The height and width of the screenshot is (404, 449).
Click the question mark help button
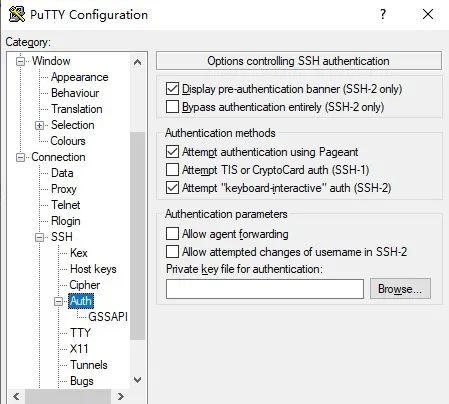[x=383, y=14]
